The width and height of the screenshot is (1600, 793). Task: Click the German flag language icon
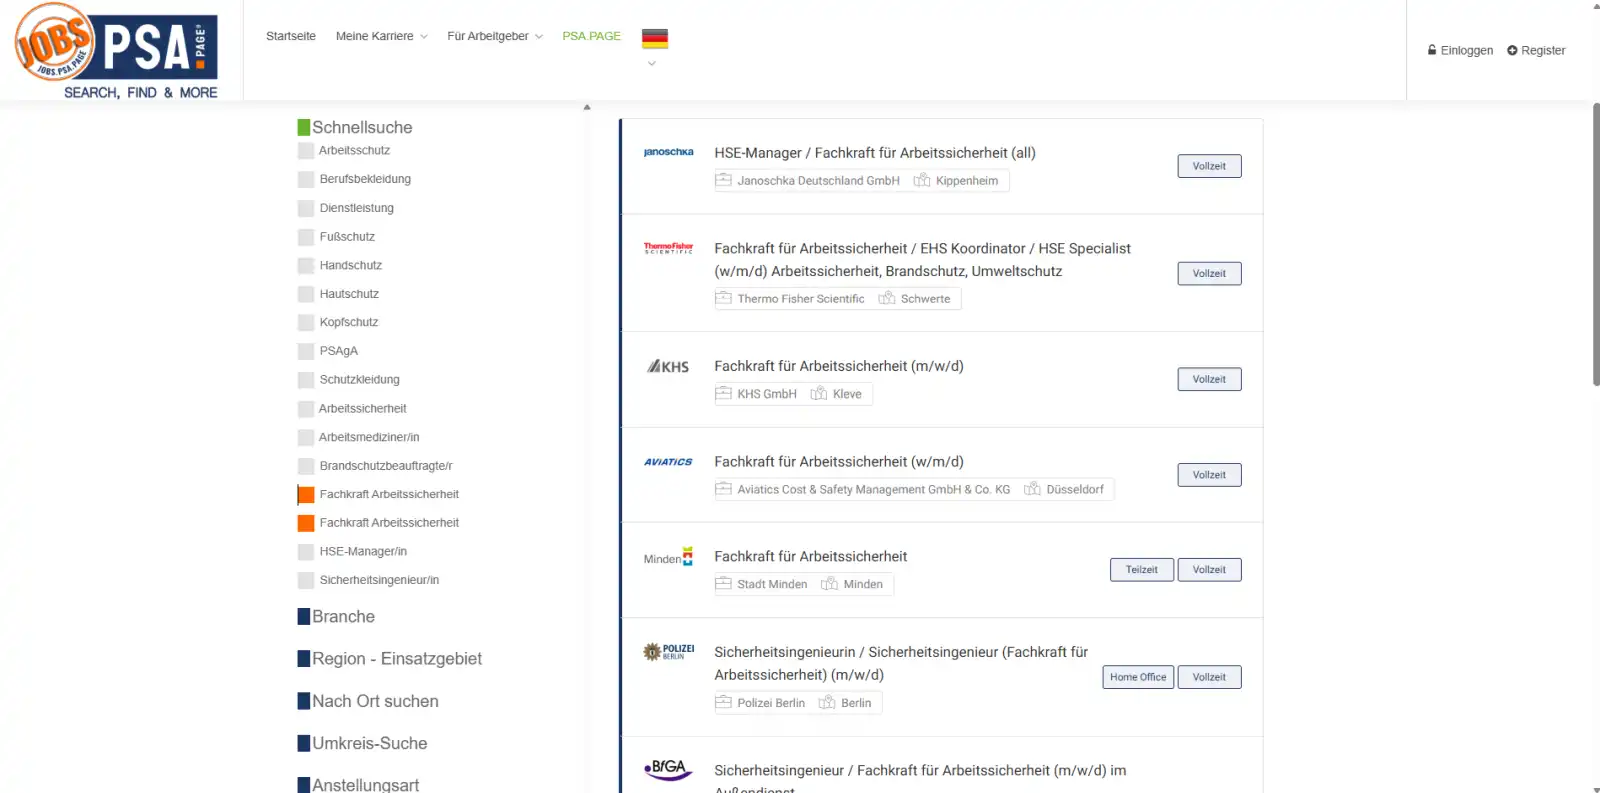coord(654,38)
